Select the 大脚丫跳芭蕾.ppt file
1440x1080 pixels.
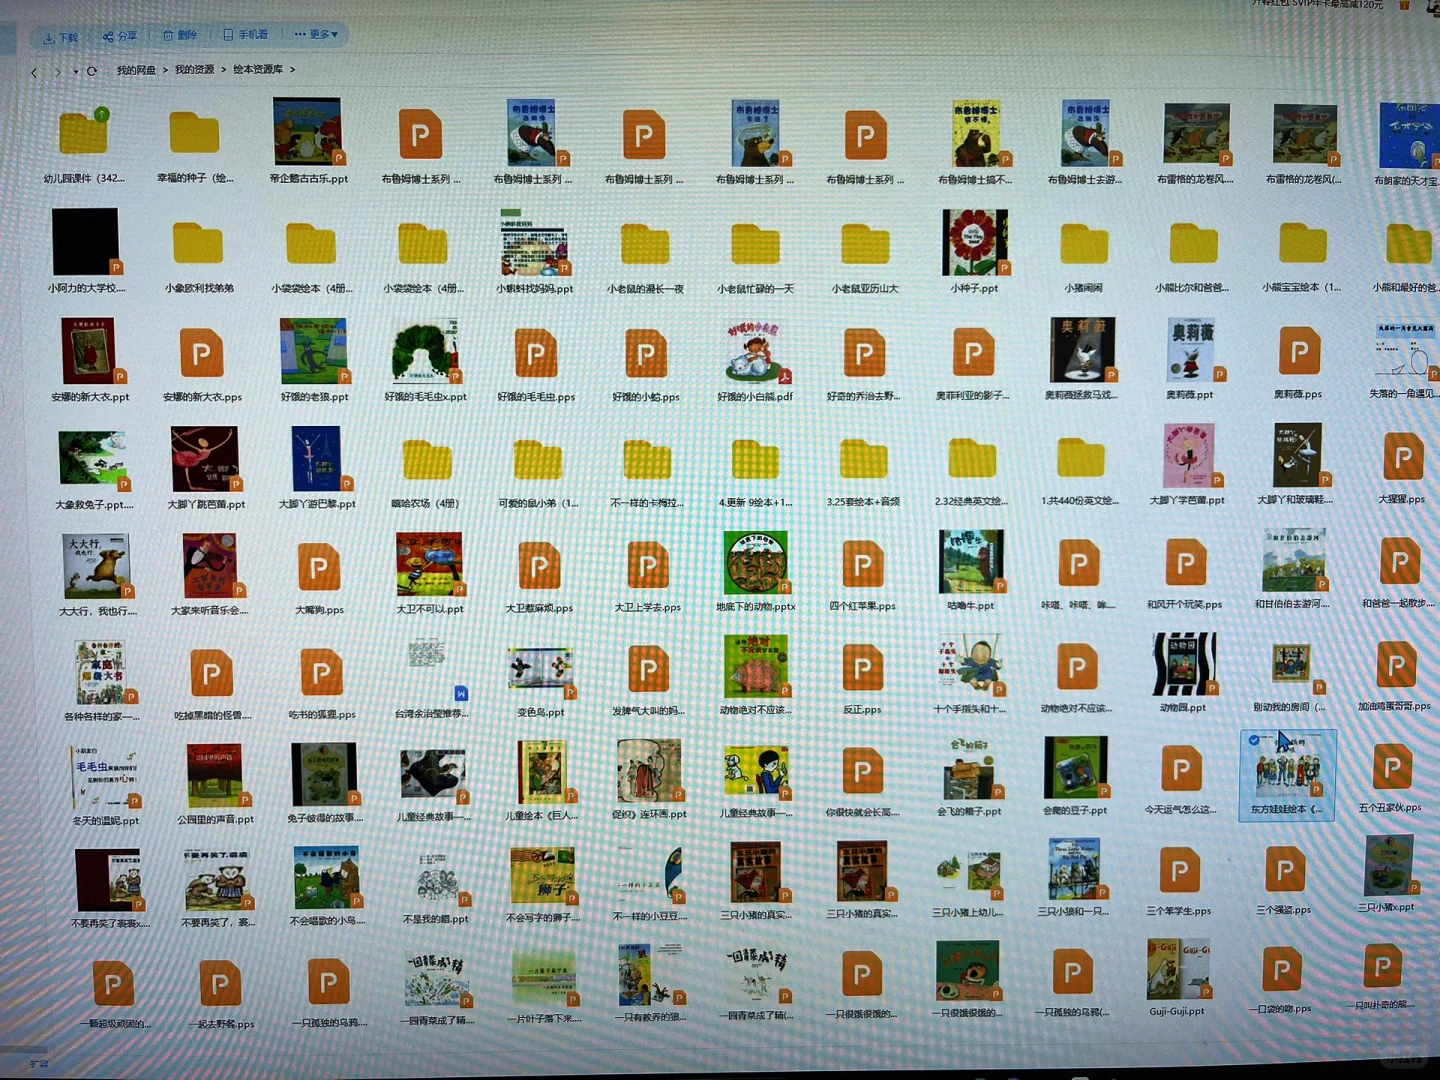tap(205, 459)
